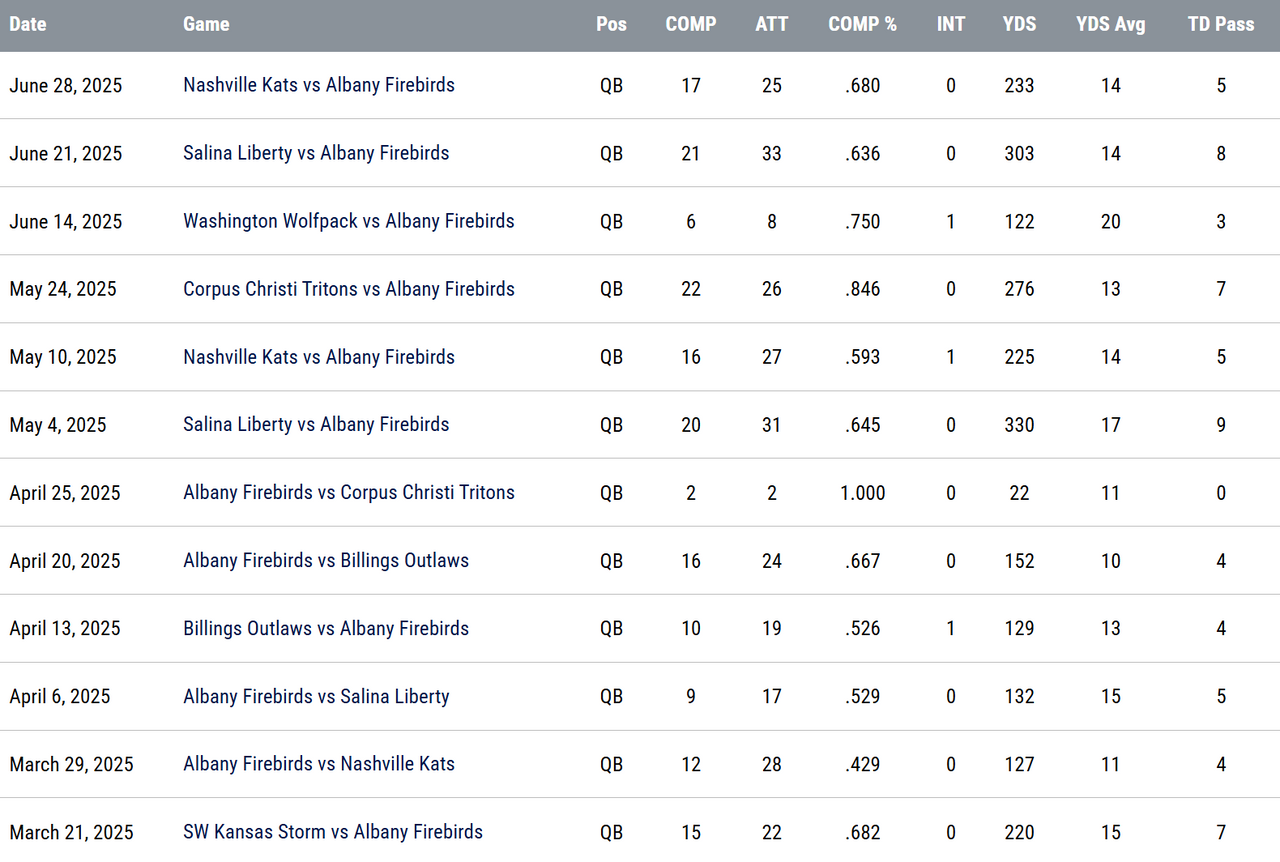
Task: Open May 24 Corpus Christi Tritons vs Albany Firebirds
Action: [349, 289]
